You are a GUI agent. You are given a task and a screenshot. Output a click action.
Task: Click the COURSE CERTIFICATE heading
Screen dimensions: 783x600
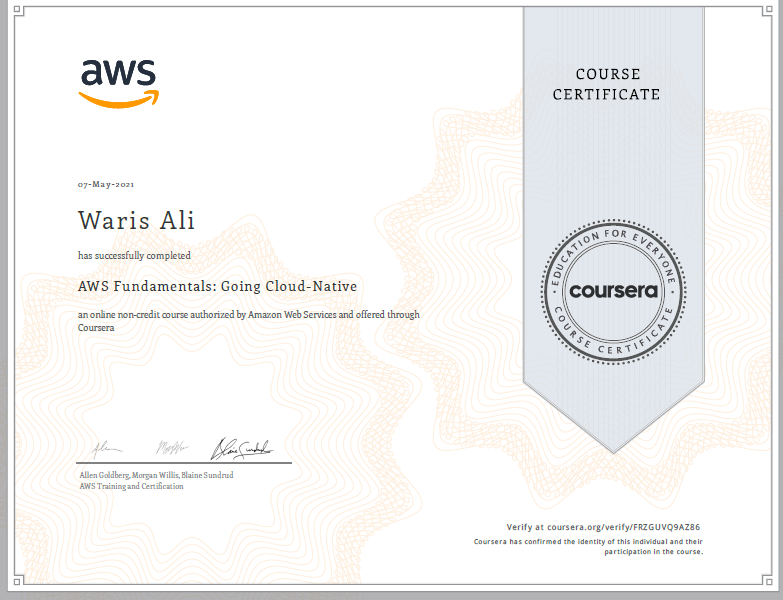pos(606,84)
